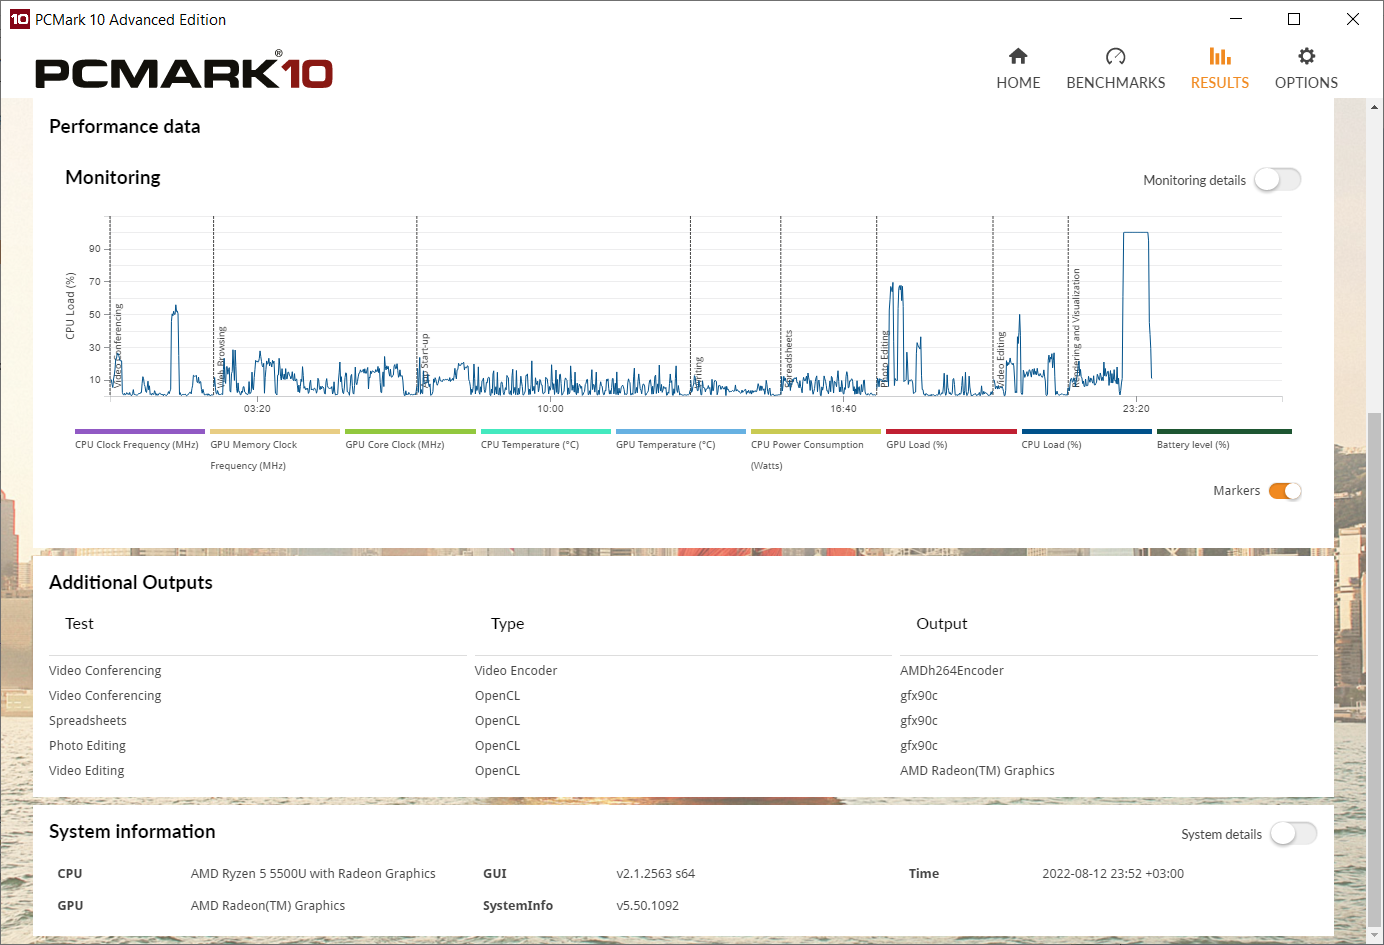Click the CPU Power Consumption legend entry
This screenshot has width=1384, height=945.
pos(815,432)
